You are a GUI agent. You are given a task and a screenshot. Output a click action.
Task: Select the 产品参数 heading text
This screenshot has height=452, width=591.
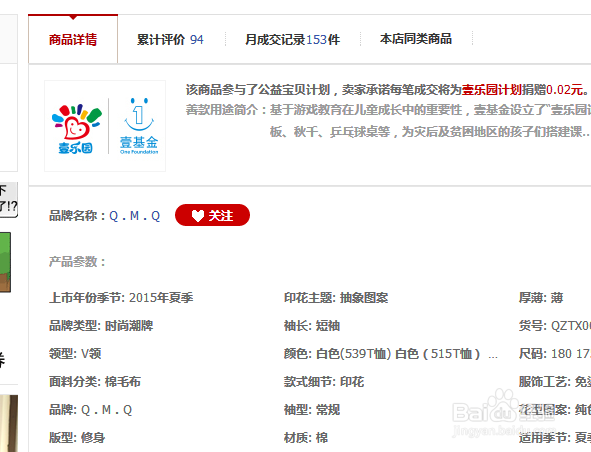77,261
